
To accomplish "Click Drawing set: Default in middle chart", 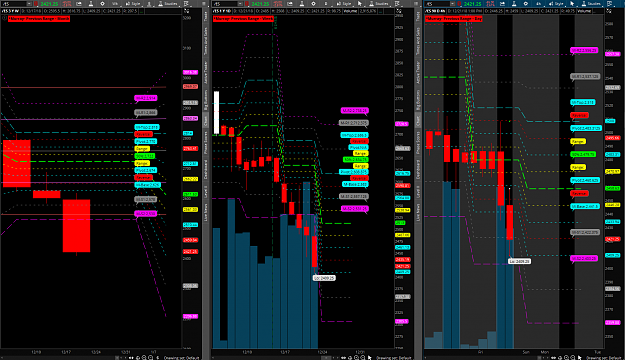I will click(393, 358).
